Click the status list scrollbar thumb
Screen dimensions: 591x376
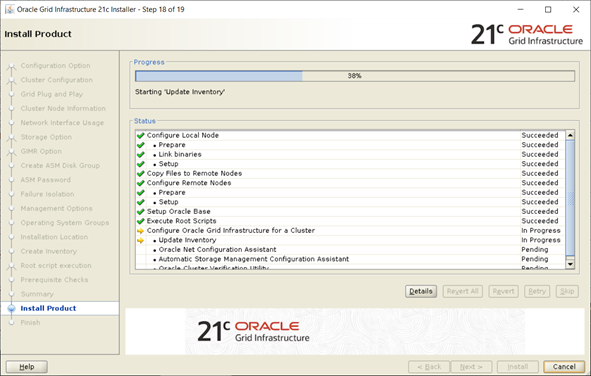point(570,199)
